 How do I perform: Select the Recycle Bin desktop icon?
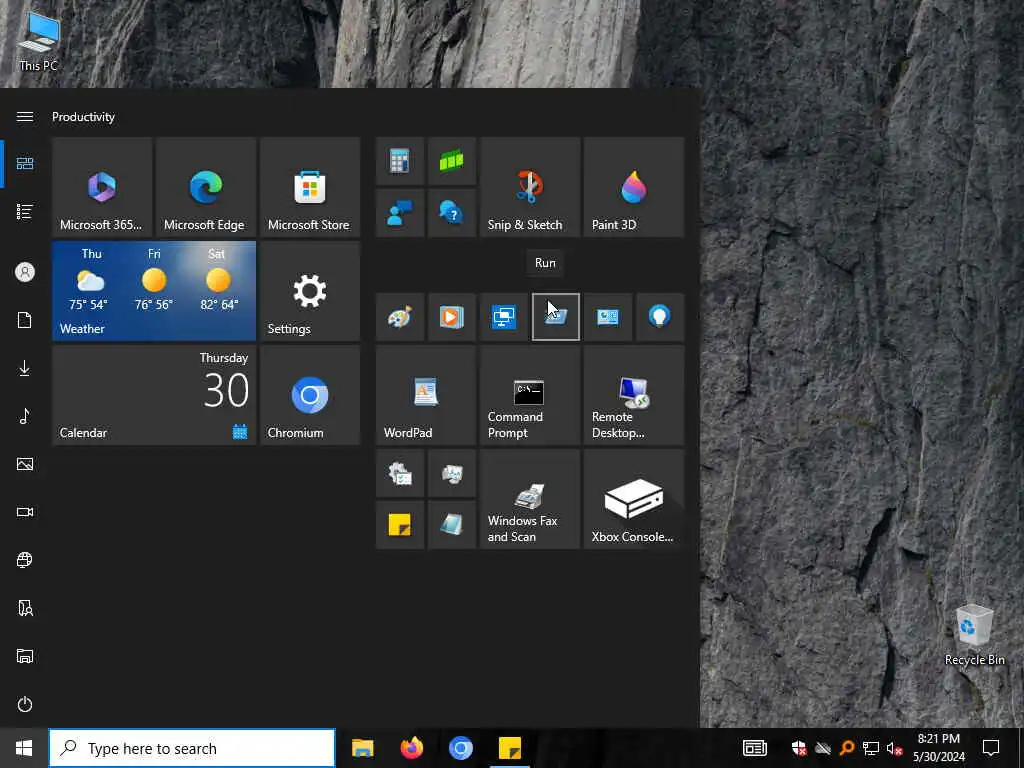point(974,635)
